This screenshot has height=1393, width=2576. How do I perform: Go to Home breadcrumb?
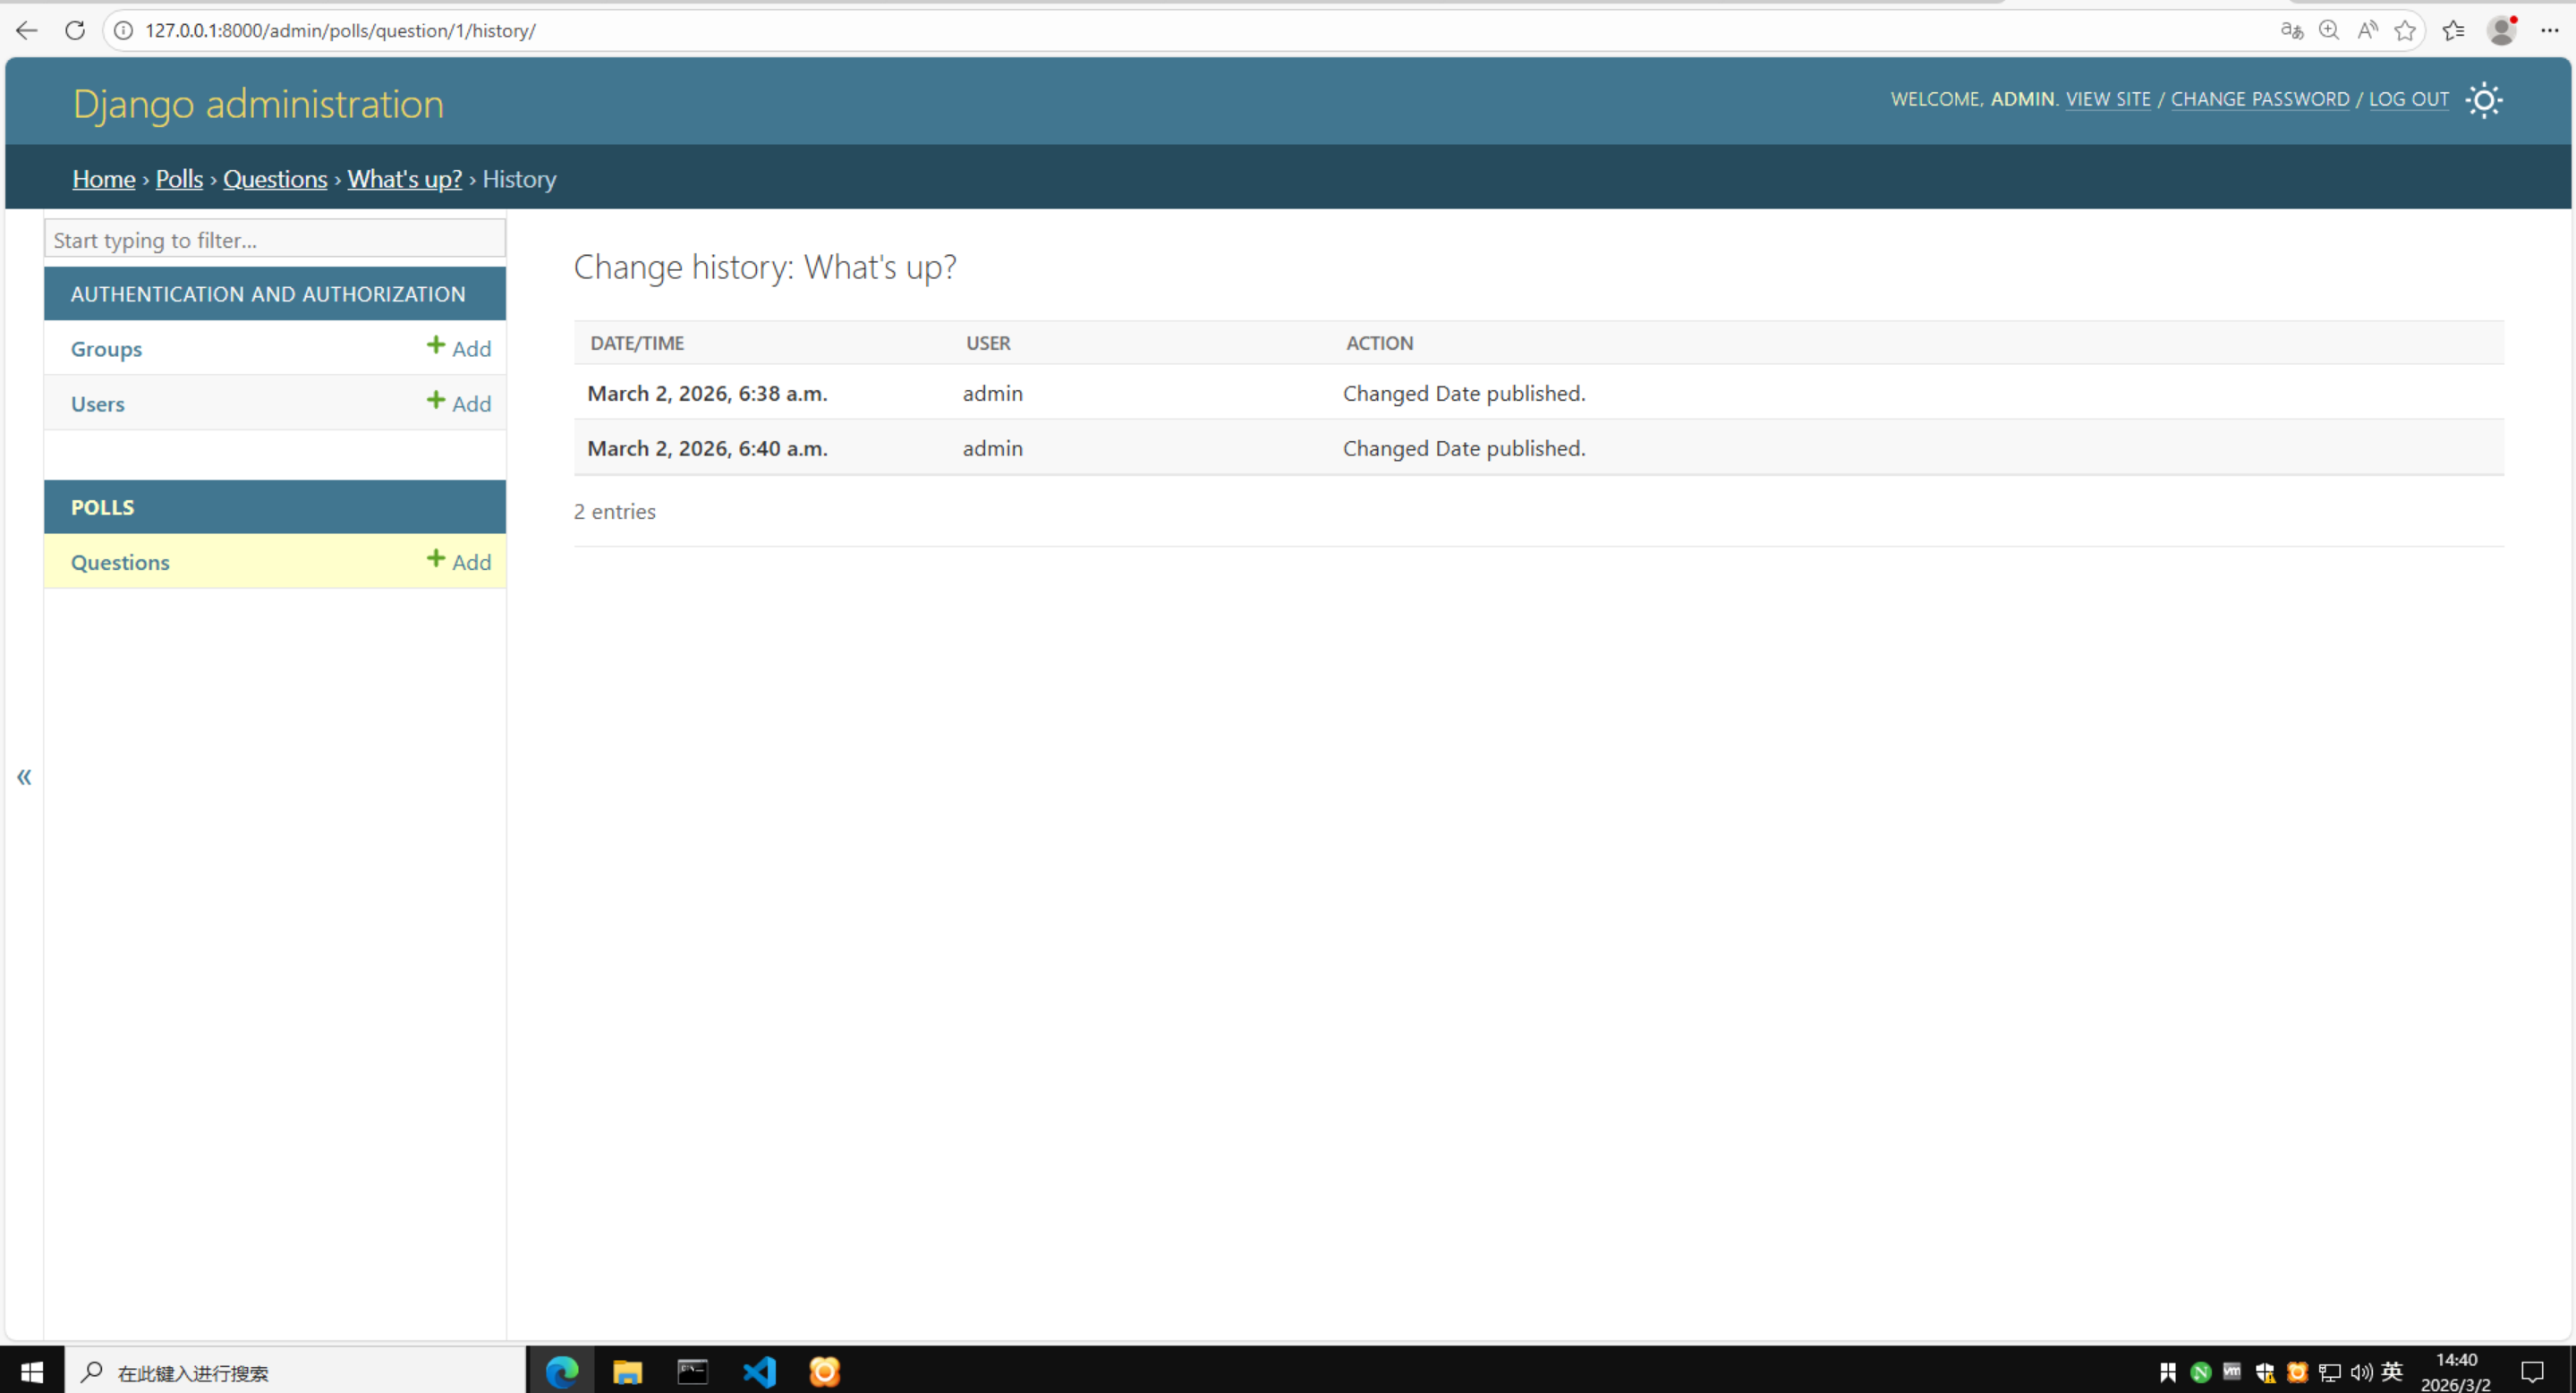click(103, 179)
